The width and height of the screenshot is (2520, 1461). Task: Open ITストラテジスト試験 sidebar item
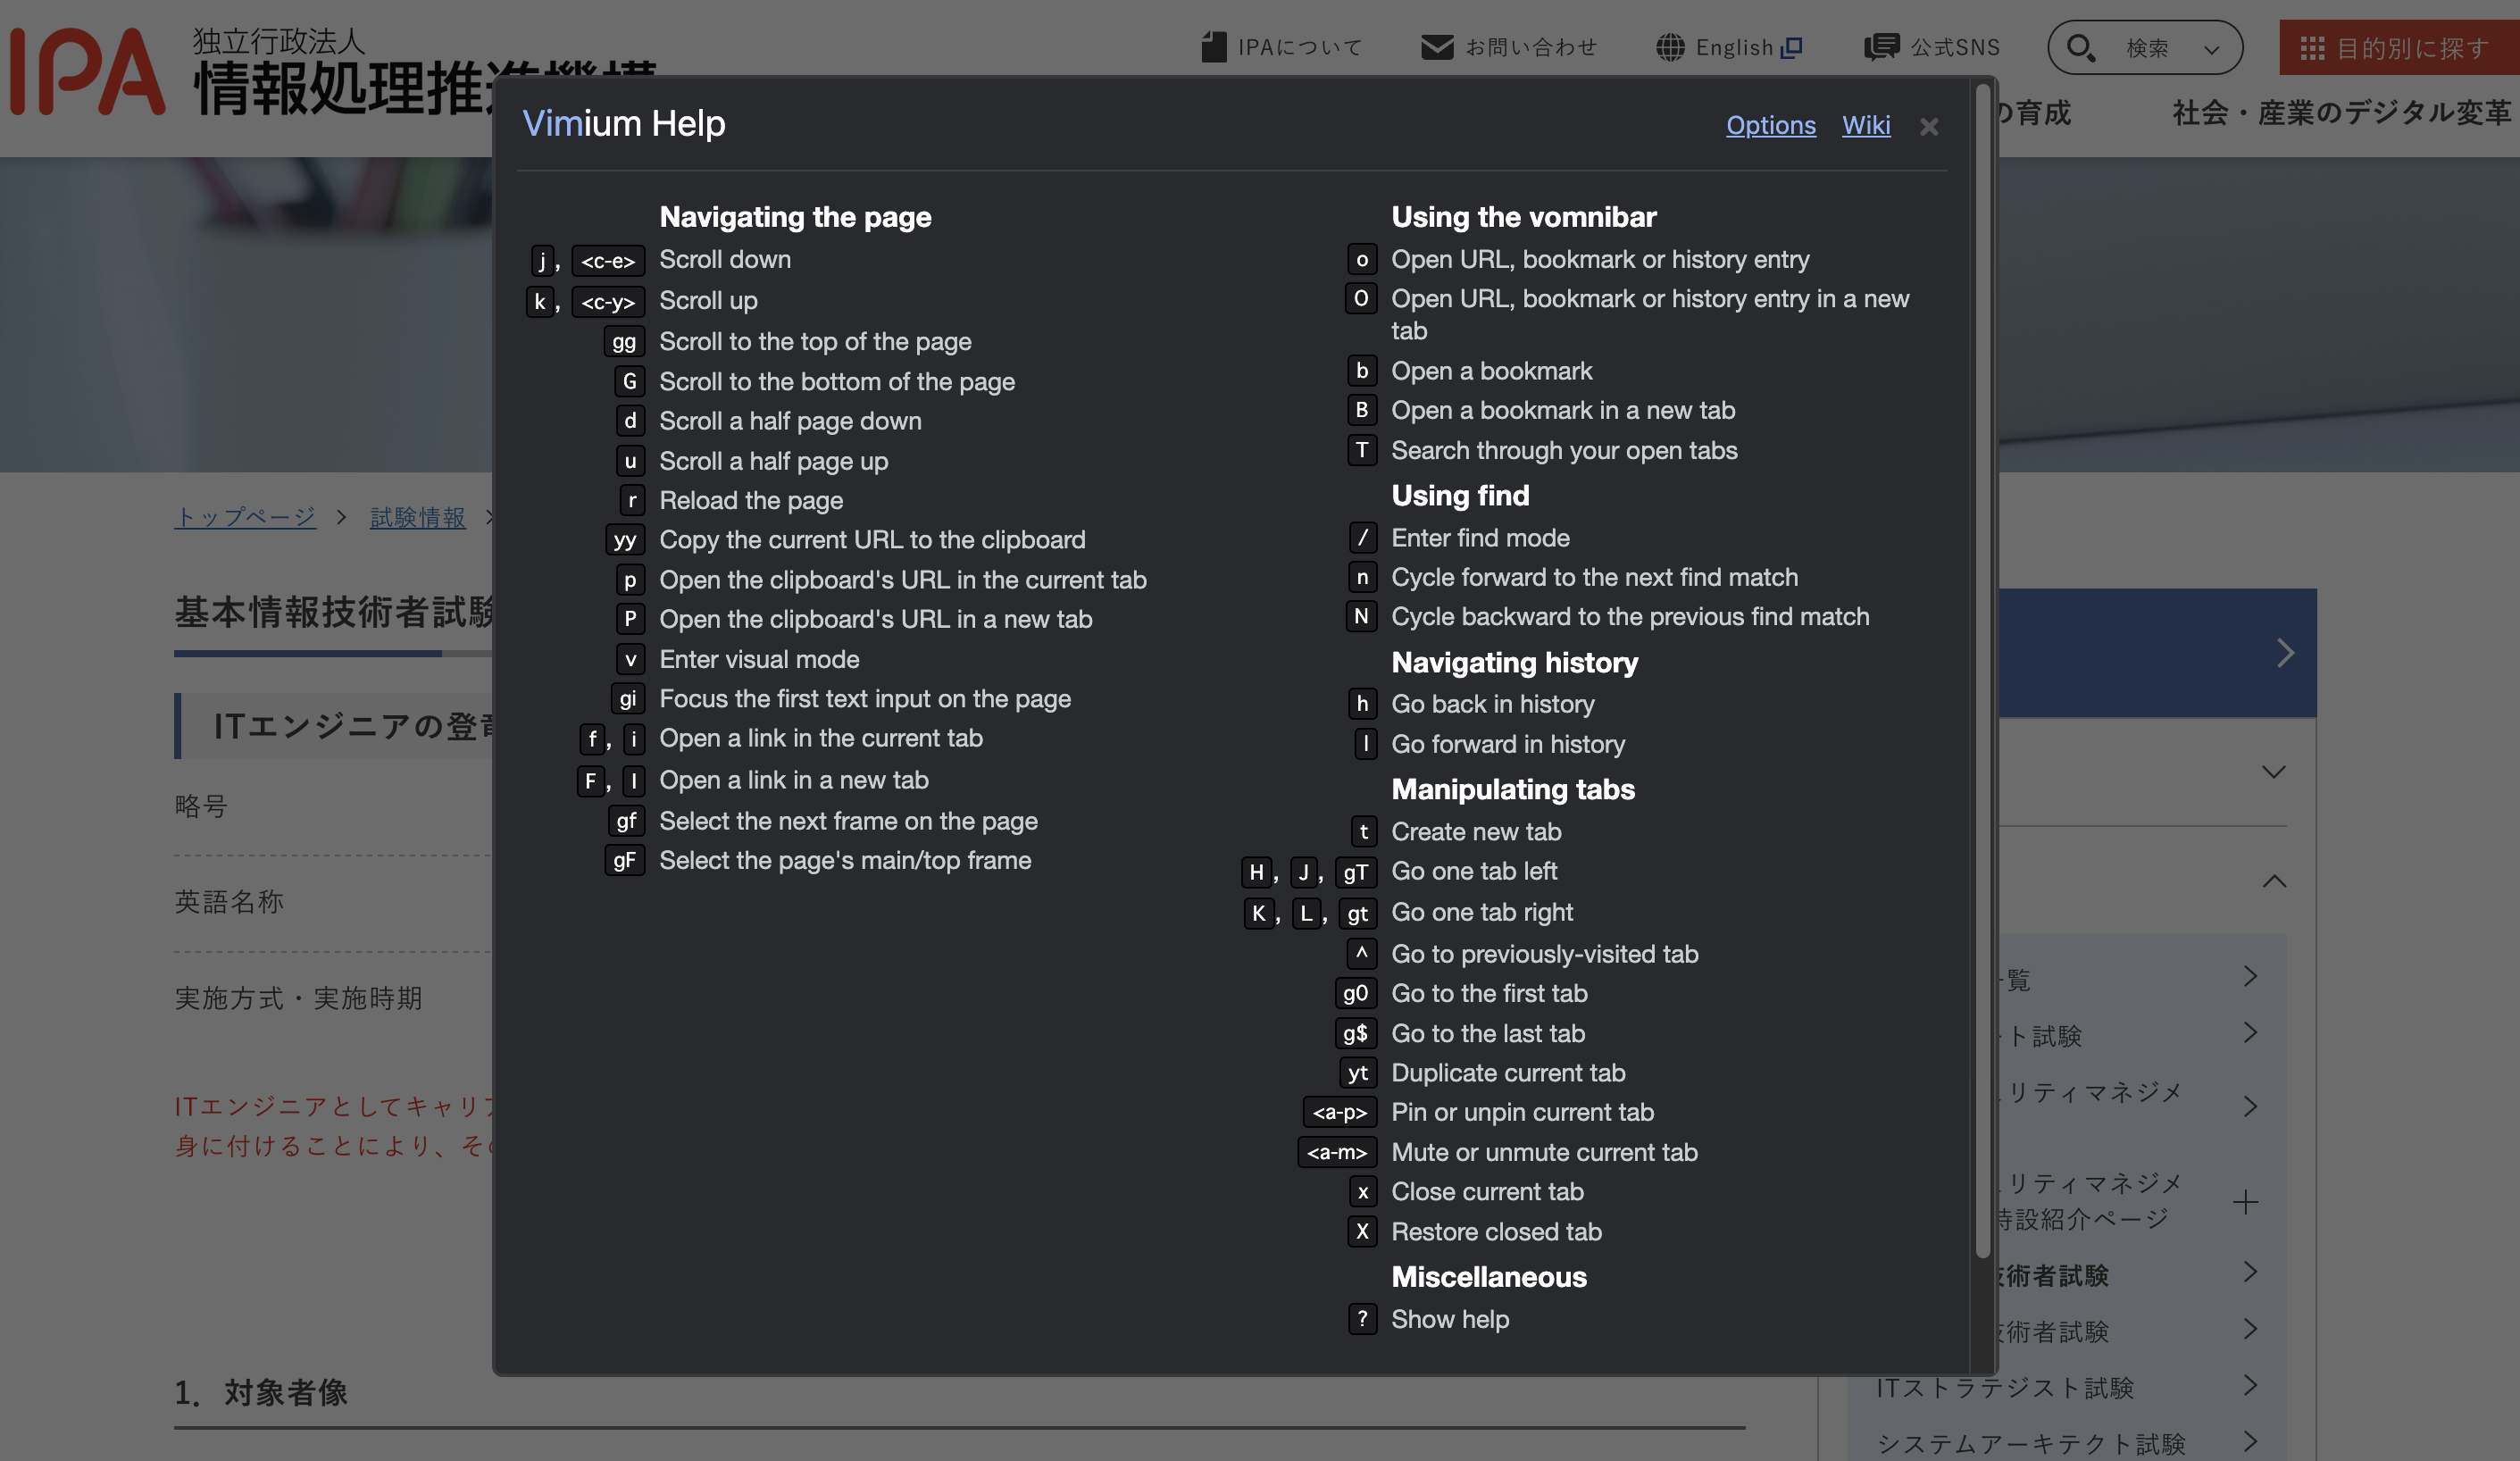(2004, 1387)
